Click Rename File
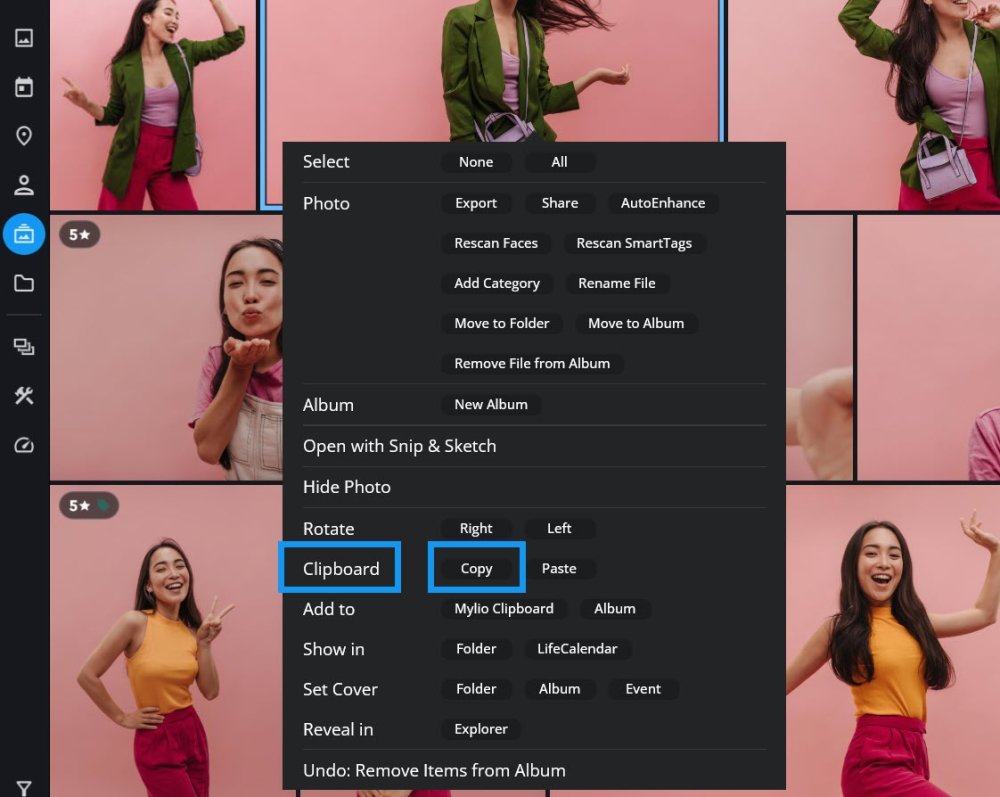The height and width of the screenshot is (797, 1000). click(617, 284)
